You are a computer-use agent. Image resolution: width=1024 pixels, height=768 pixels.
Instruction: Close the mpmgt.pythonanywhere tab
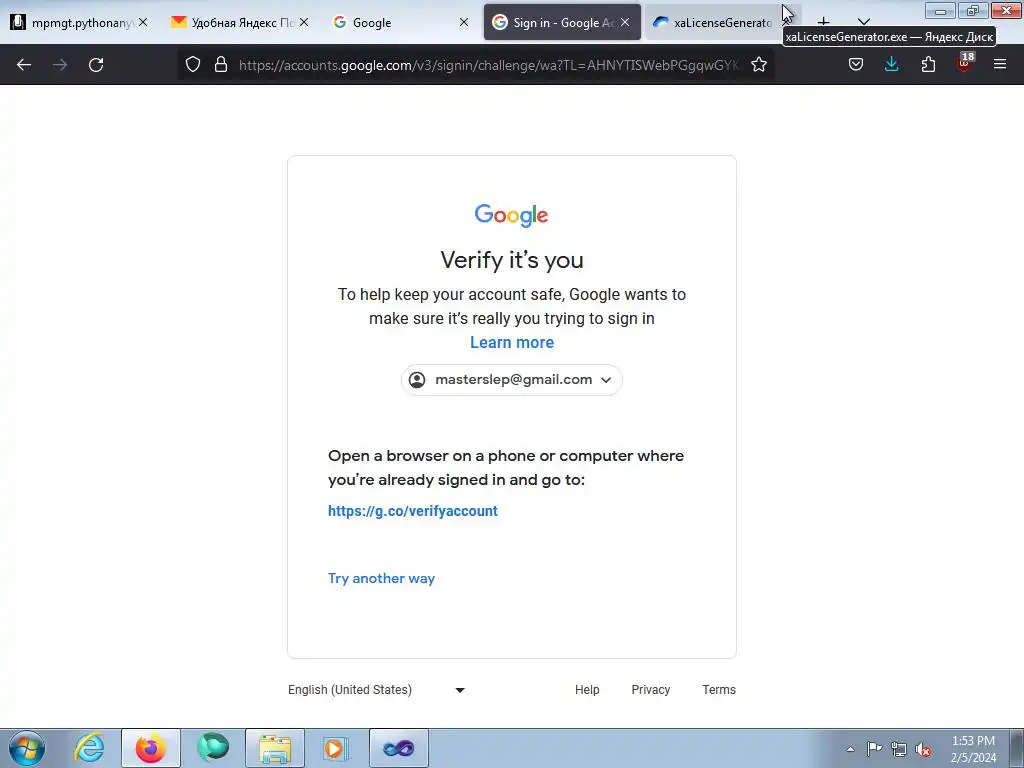[143, 22]
